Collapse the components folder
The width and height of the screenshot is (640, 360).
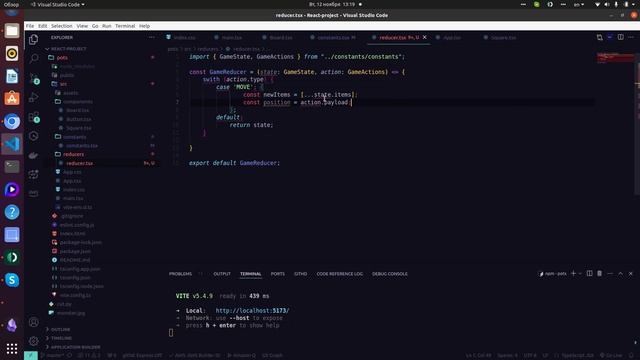pos(78,102)
